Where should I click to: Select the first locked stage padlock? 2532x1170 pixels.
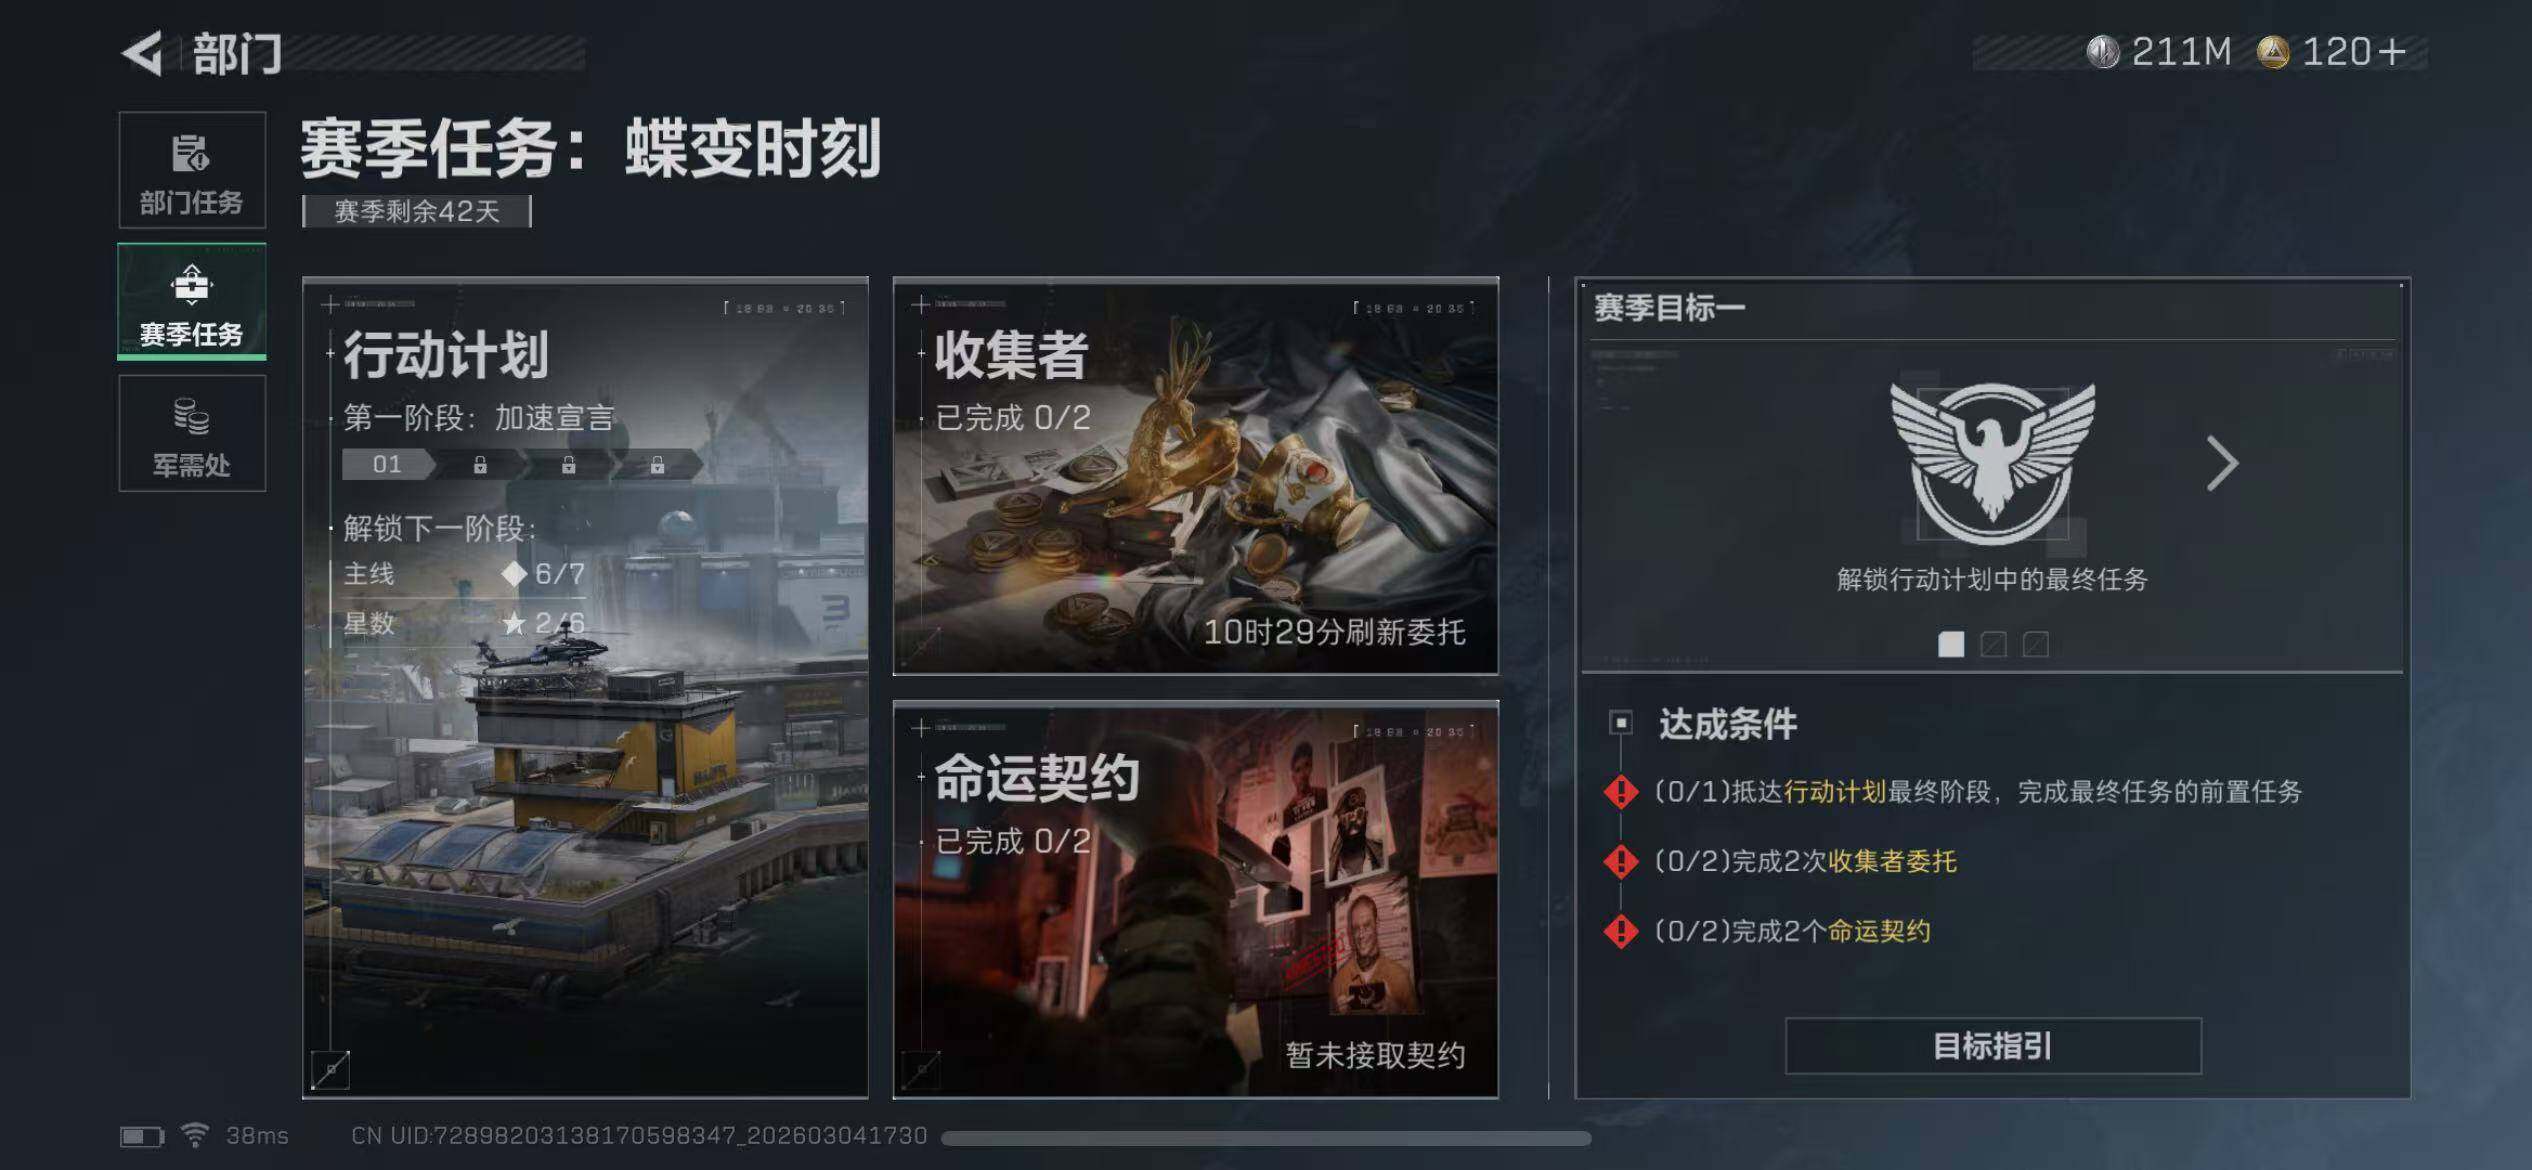point(480,465)
